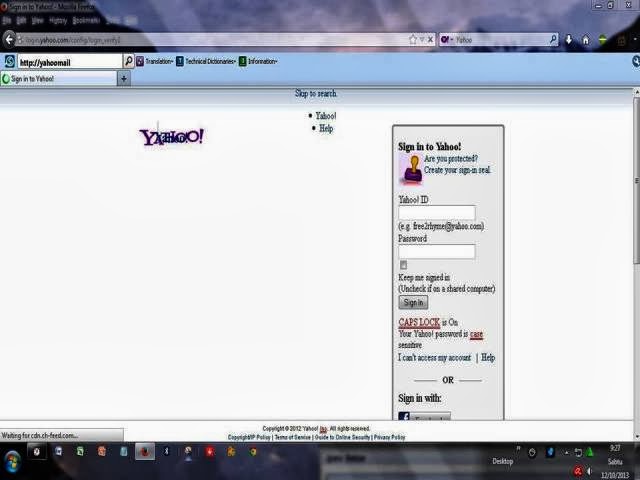Click the magnifier in the Yahoo search box

tap(553, 39)
